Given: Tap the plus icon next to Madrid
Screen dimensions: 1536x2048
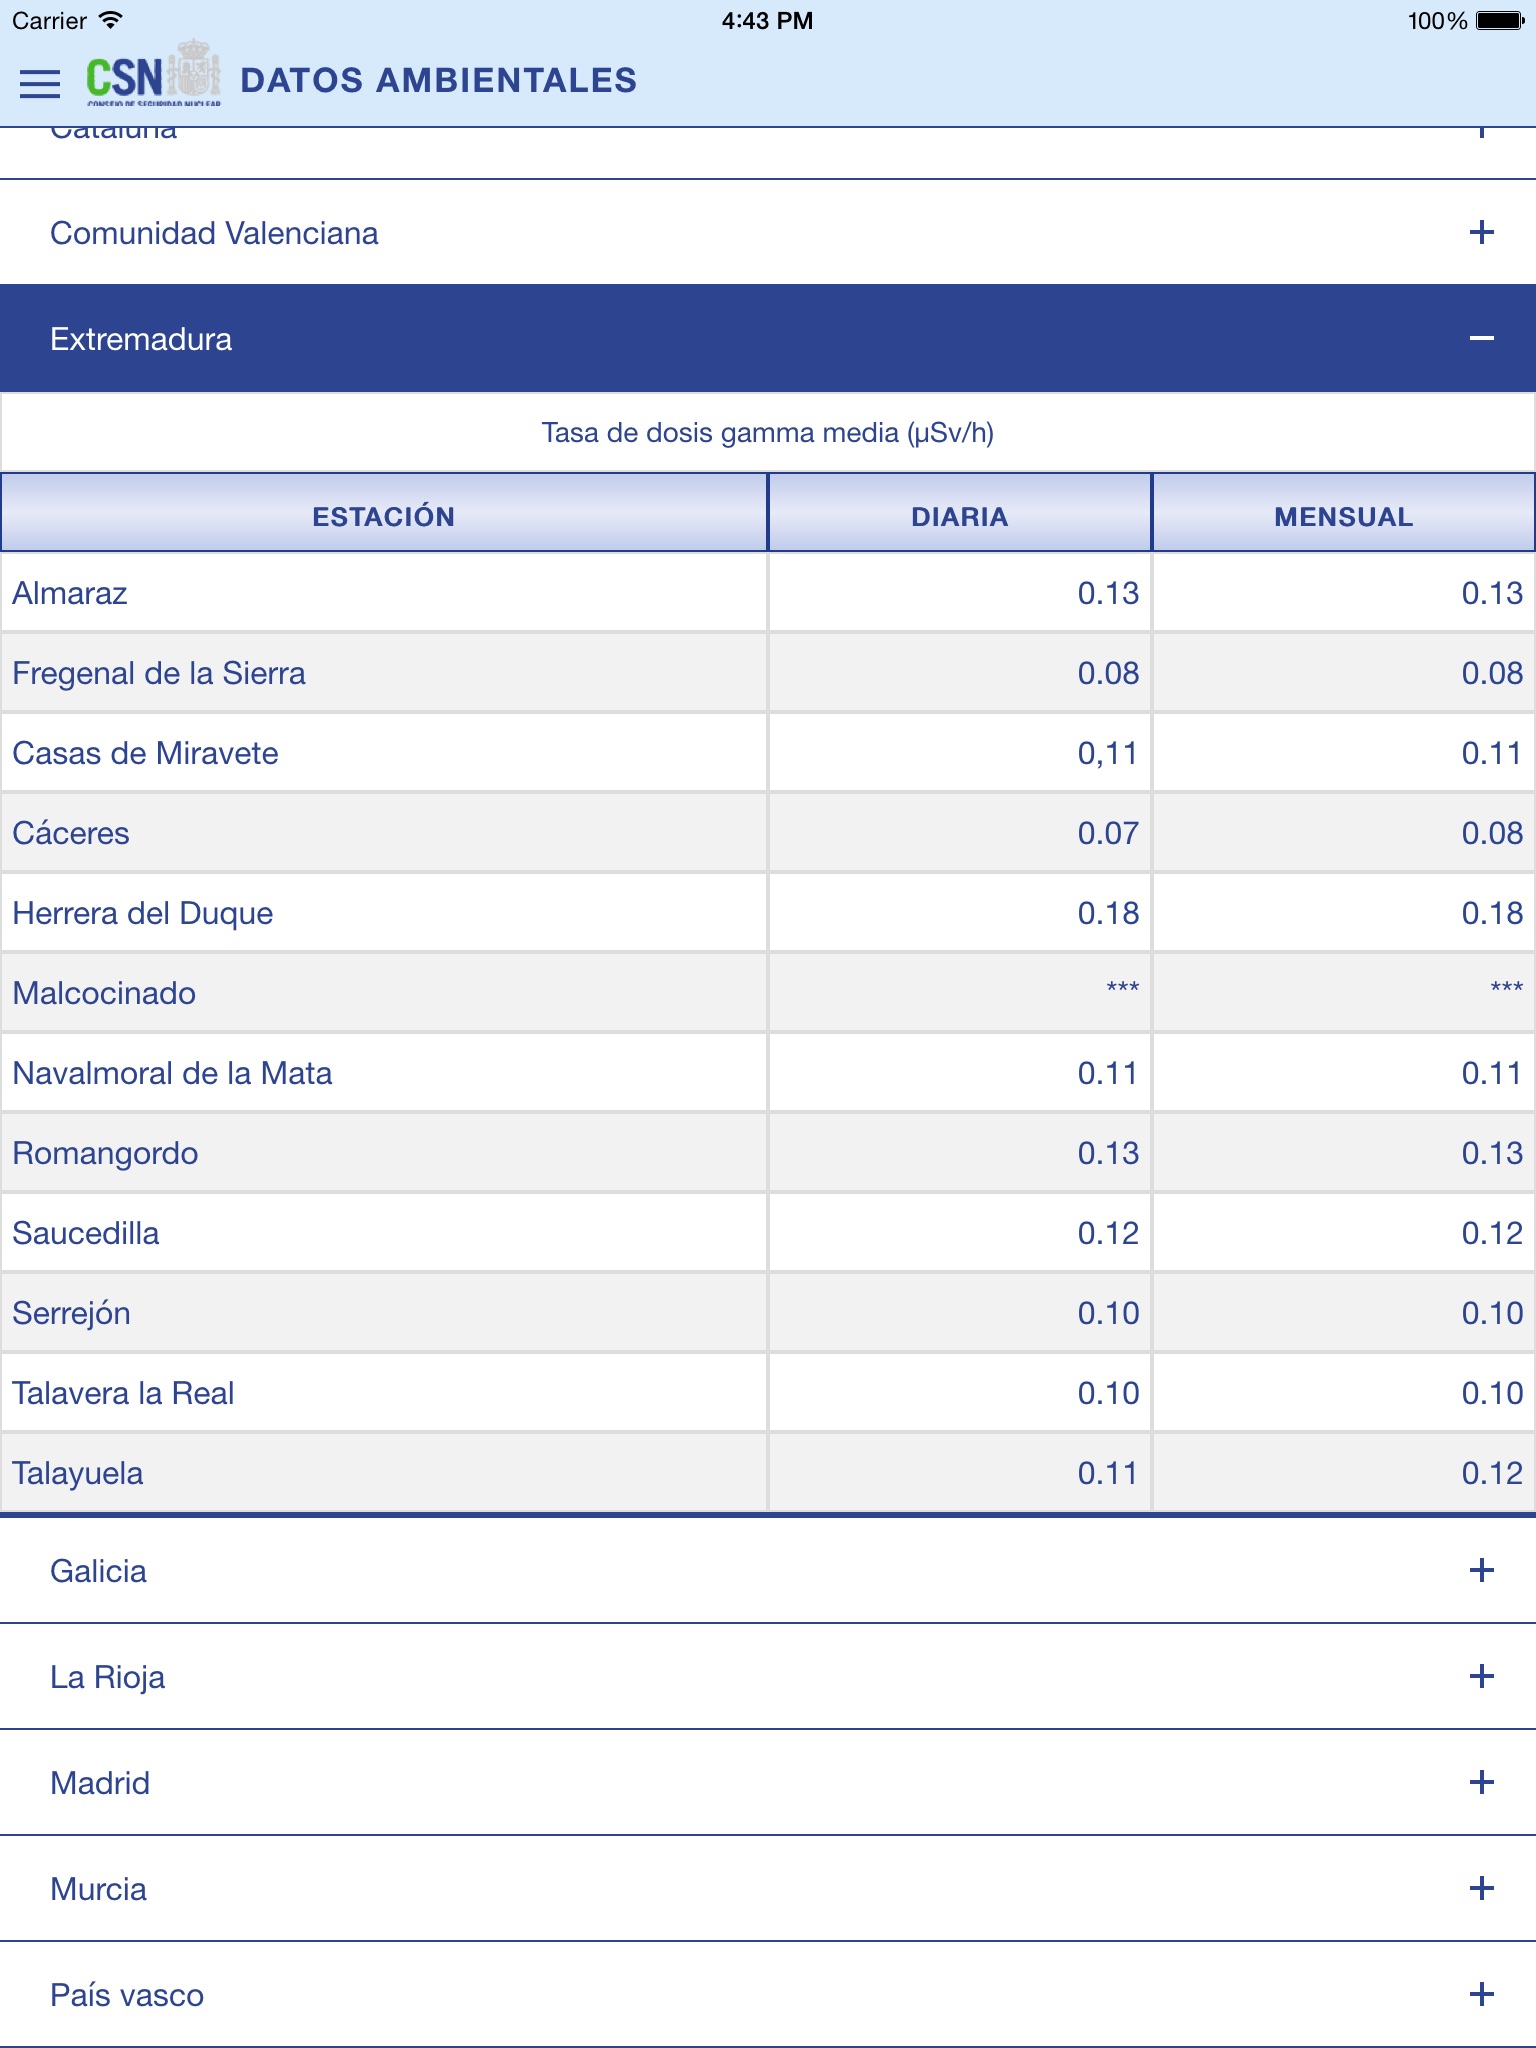Looking at the screenshot, I should [x=1481, y=1782].
